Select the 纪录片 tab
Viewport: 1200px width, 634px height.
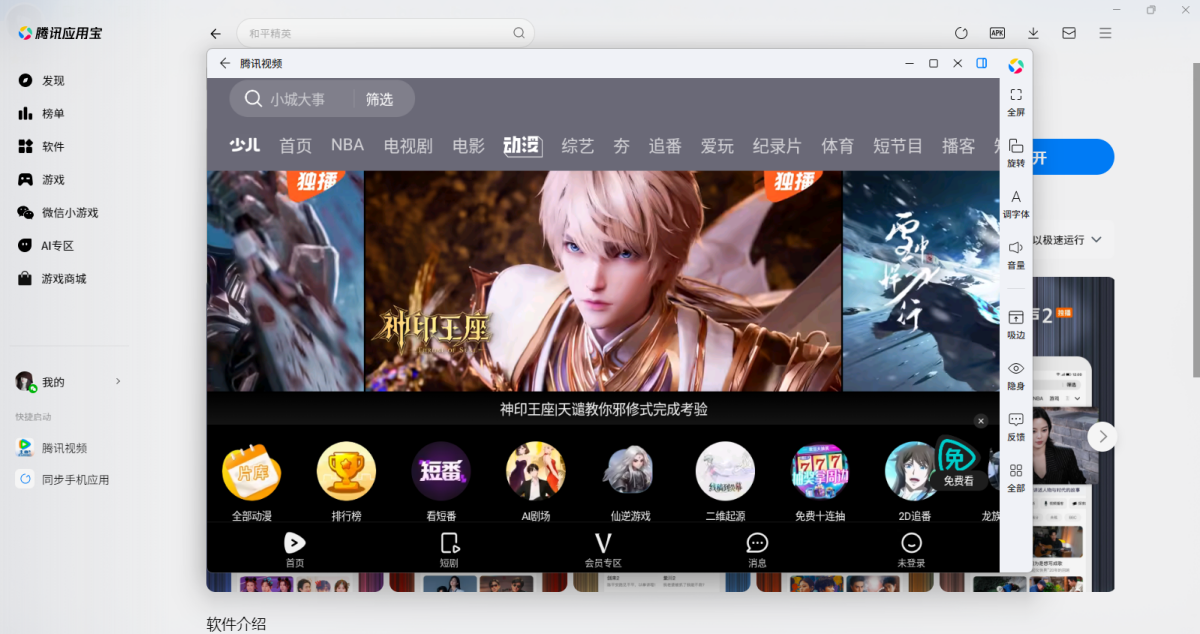pos(777,146)
